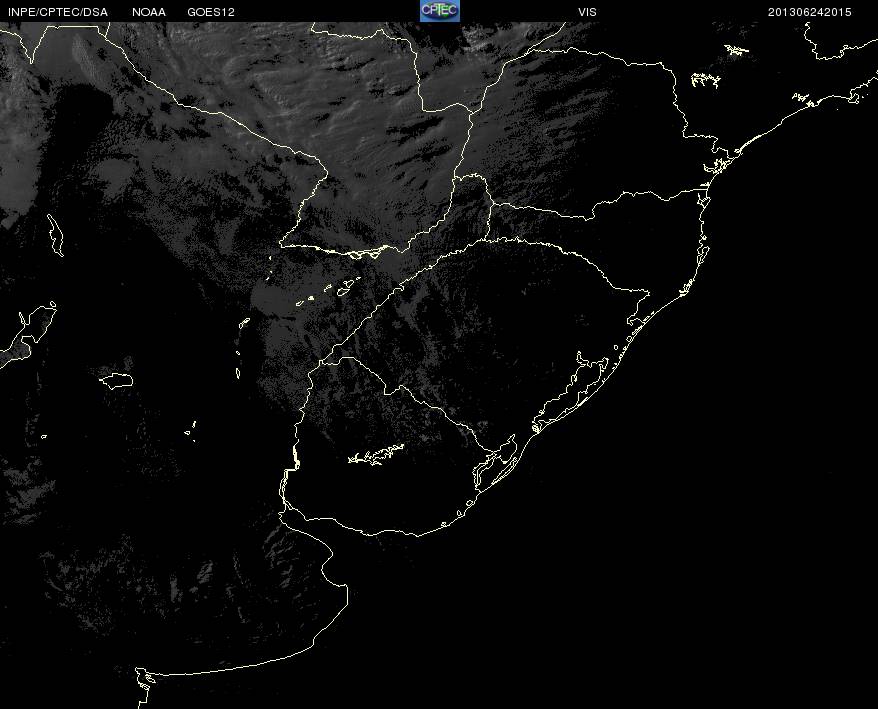Select the VIS channel label
The image size is (878, 709).
click(x=587, y=12)
